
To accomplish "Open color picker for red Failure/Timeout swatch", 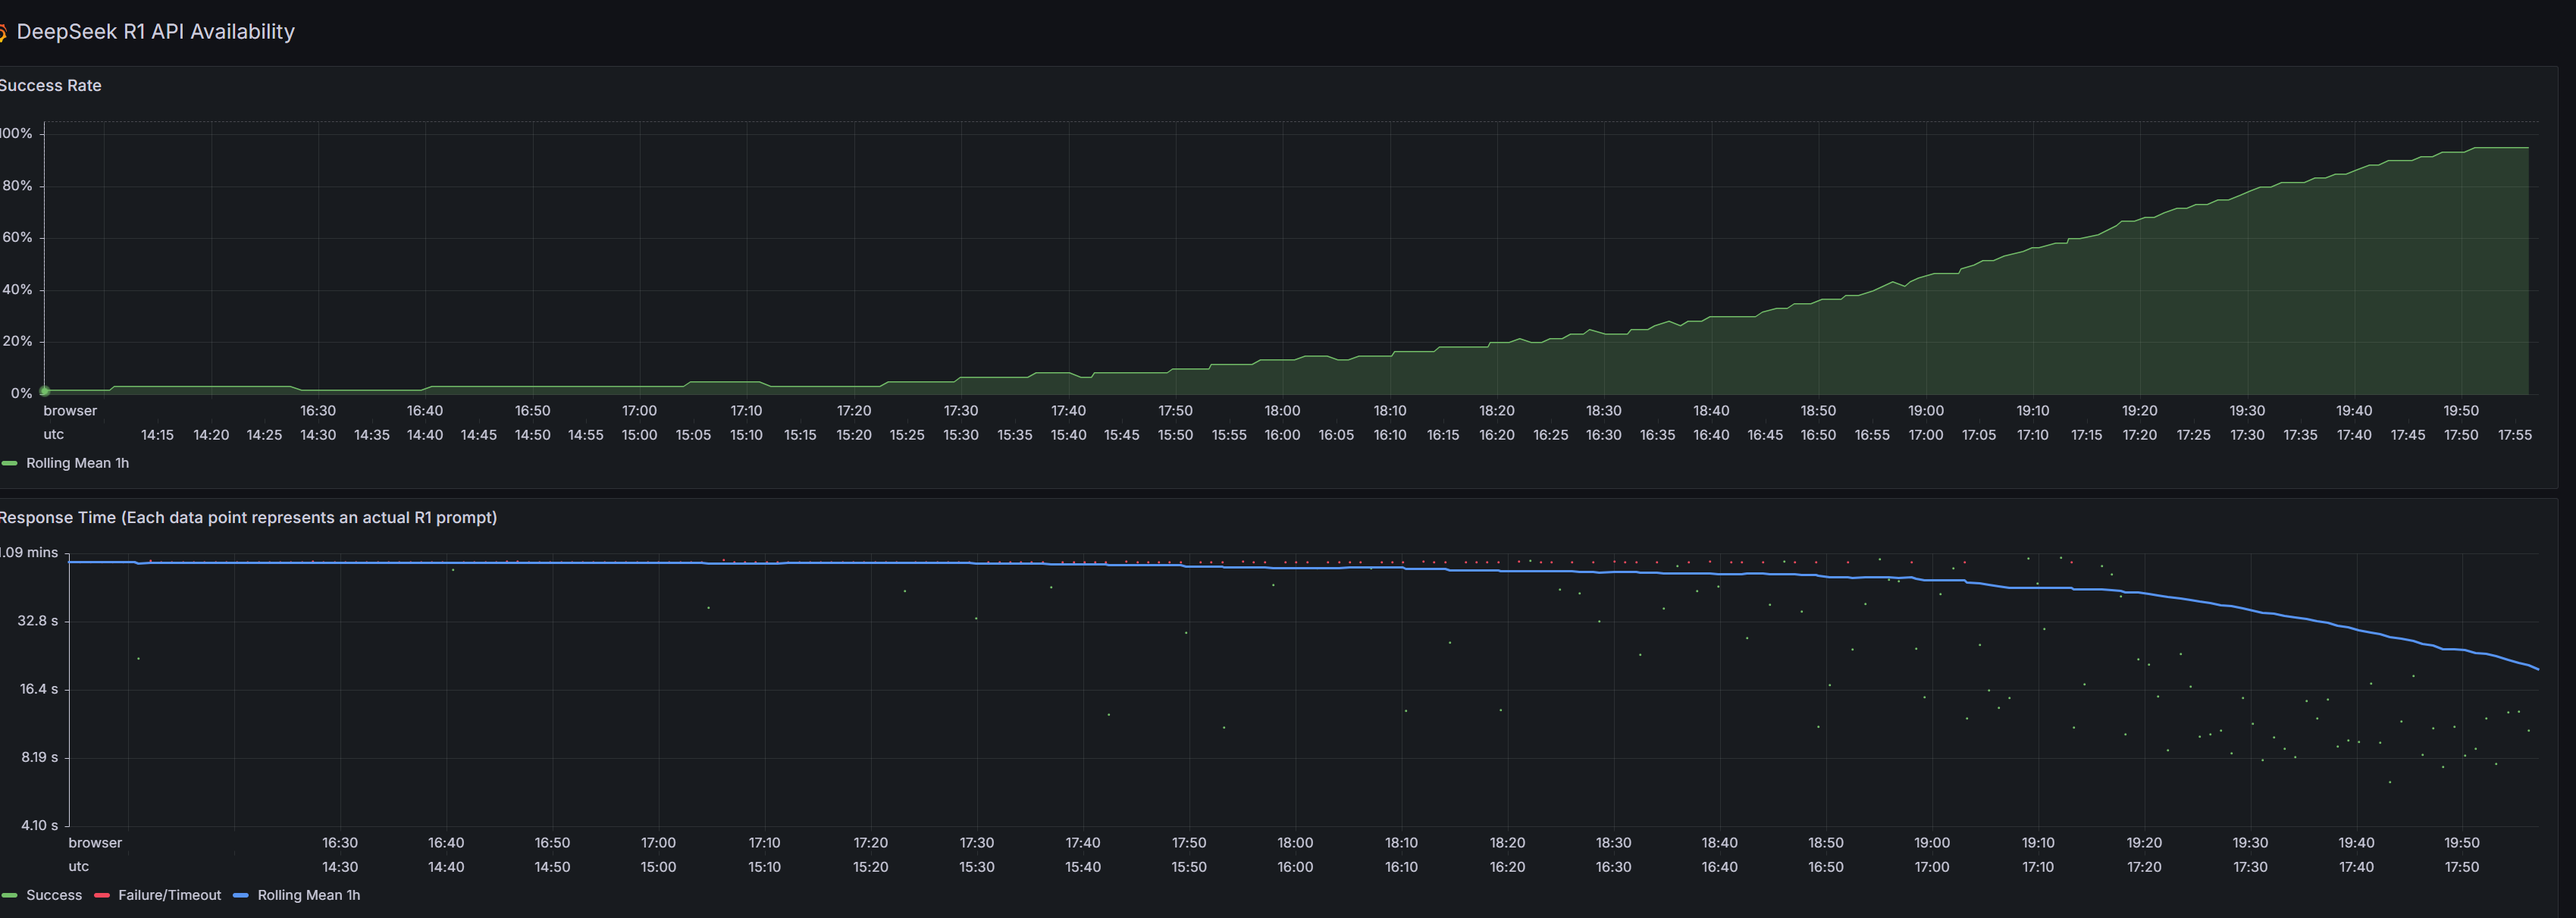I will click(101, 895).
